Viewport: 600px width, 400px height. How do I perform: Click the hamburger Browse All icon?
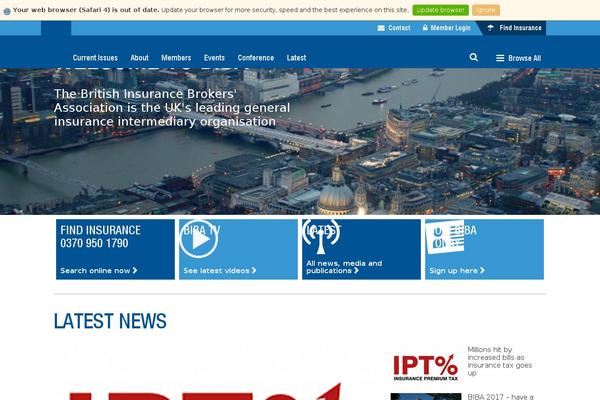500,58
